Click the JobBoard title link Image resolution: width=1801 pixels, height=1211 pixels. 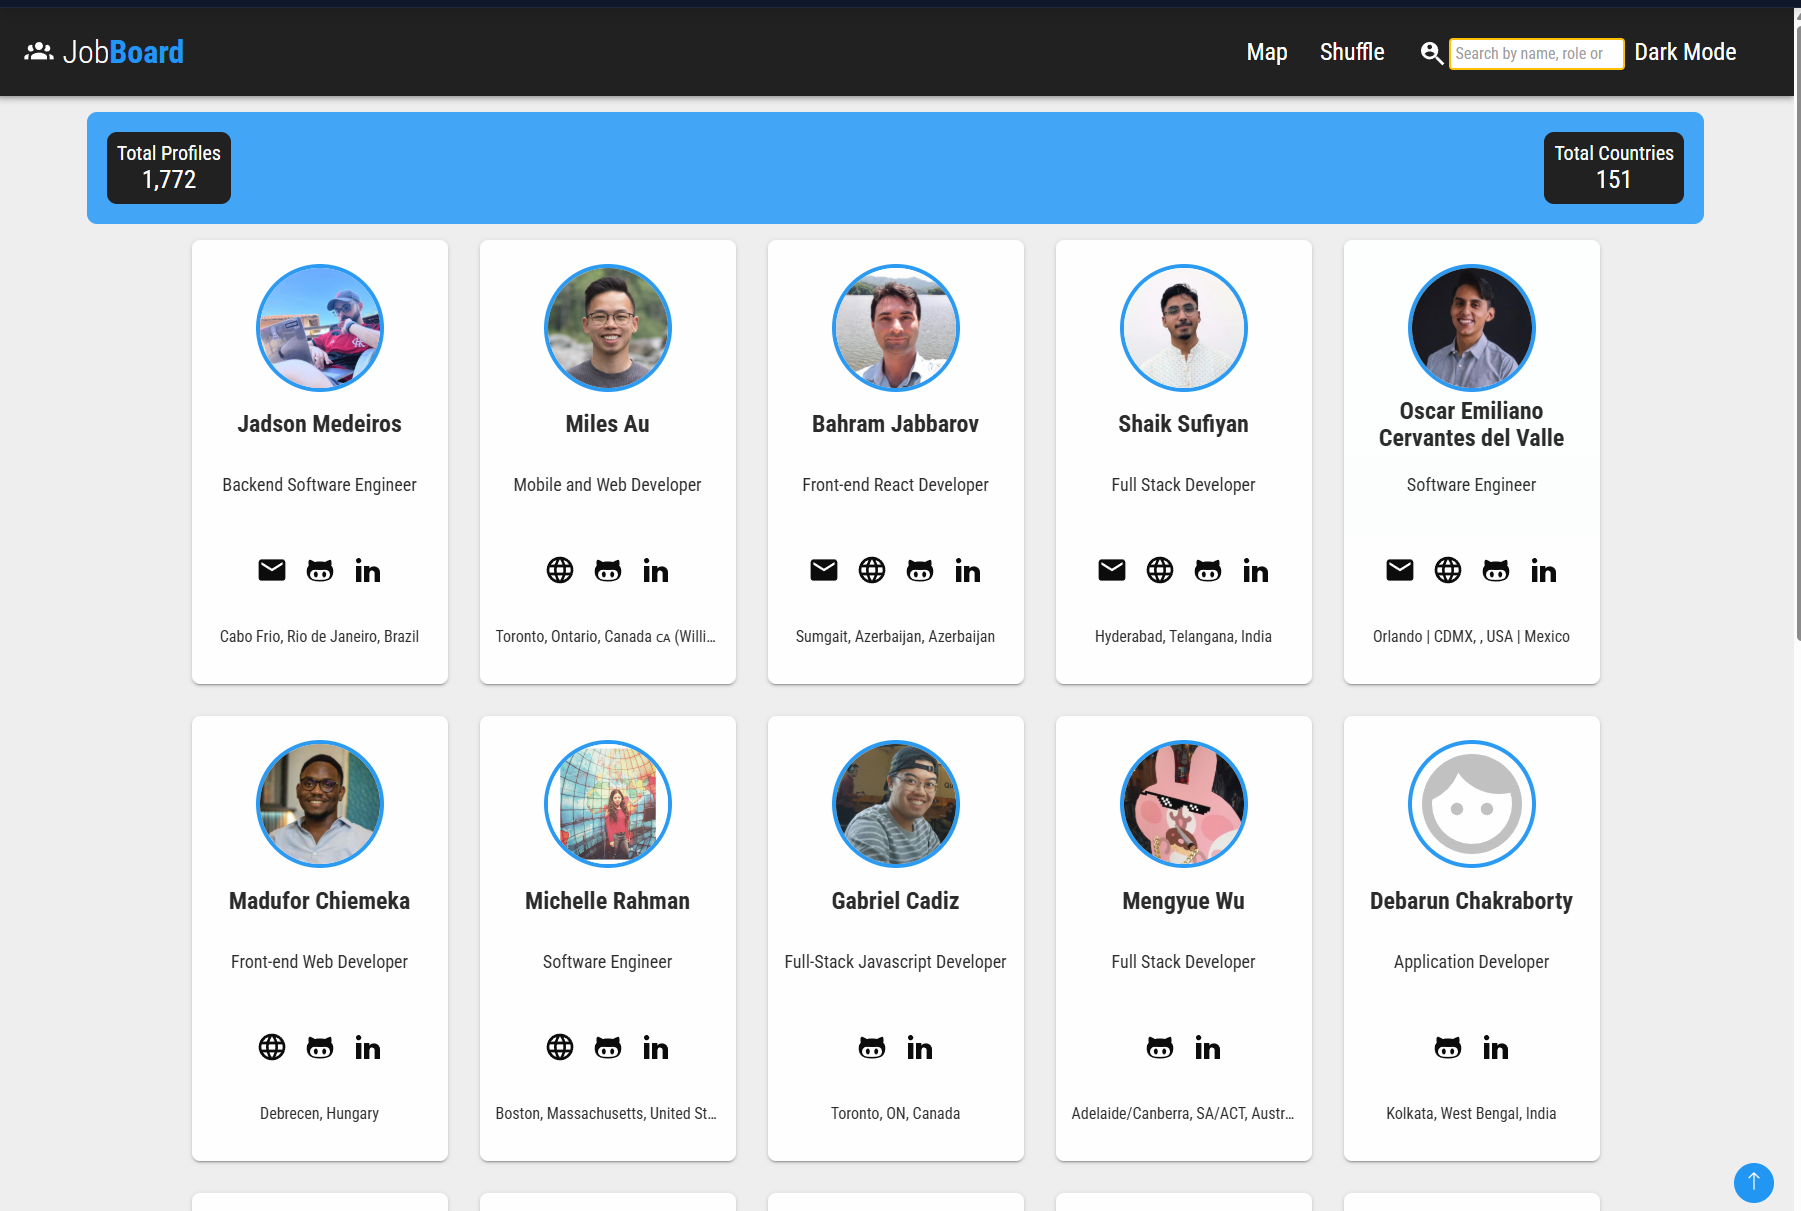click(x=122, y=51)
